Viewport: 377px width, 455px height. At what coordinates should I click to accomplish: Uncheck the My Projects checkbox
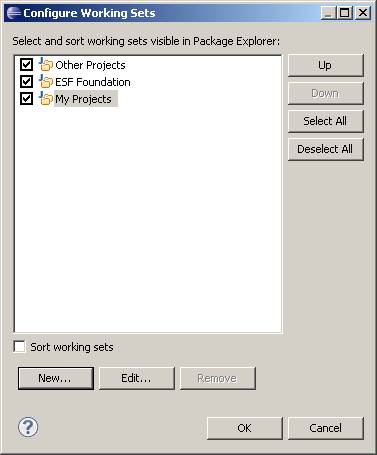(x=26, y=98)
